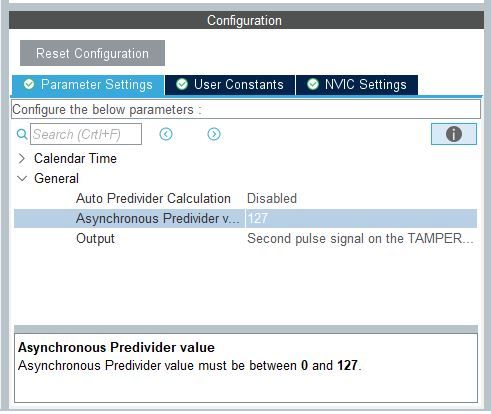This screenshot has height=414, width=491.
Task: Click the NVIC Settings green check icon
Action: tap(313, 84)
